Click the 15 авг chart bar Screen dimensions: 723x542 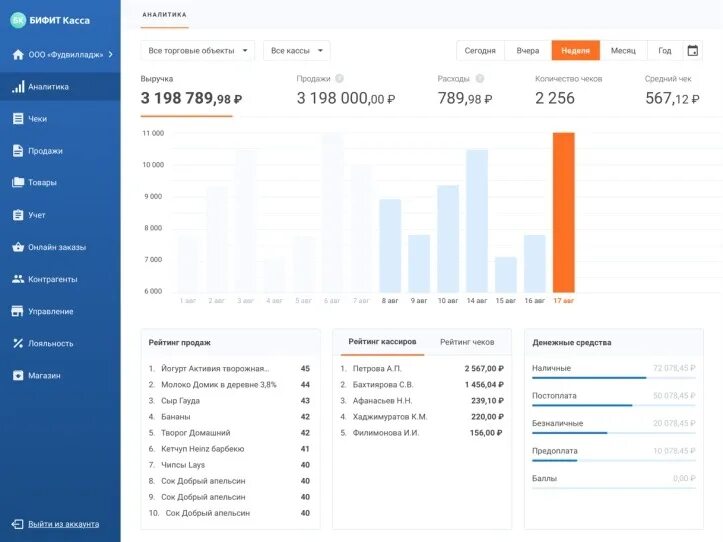click(x=506, y=274)
